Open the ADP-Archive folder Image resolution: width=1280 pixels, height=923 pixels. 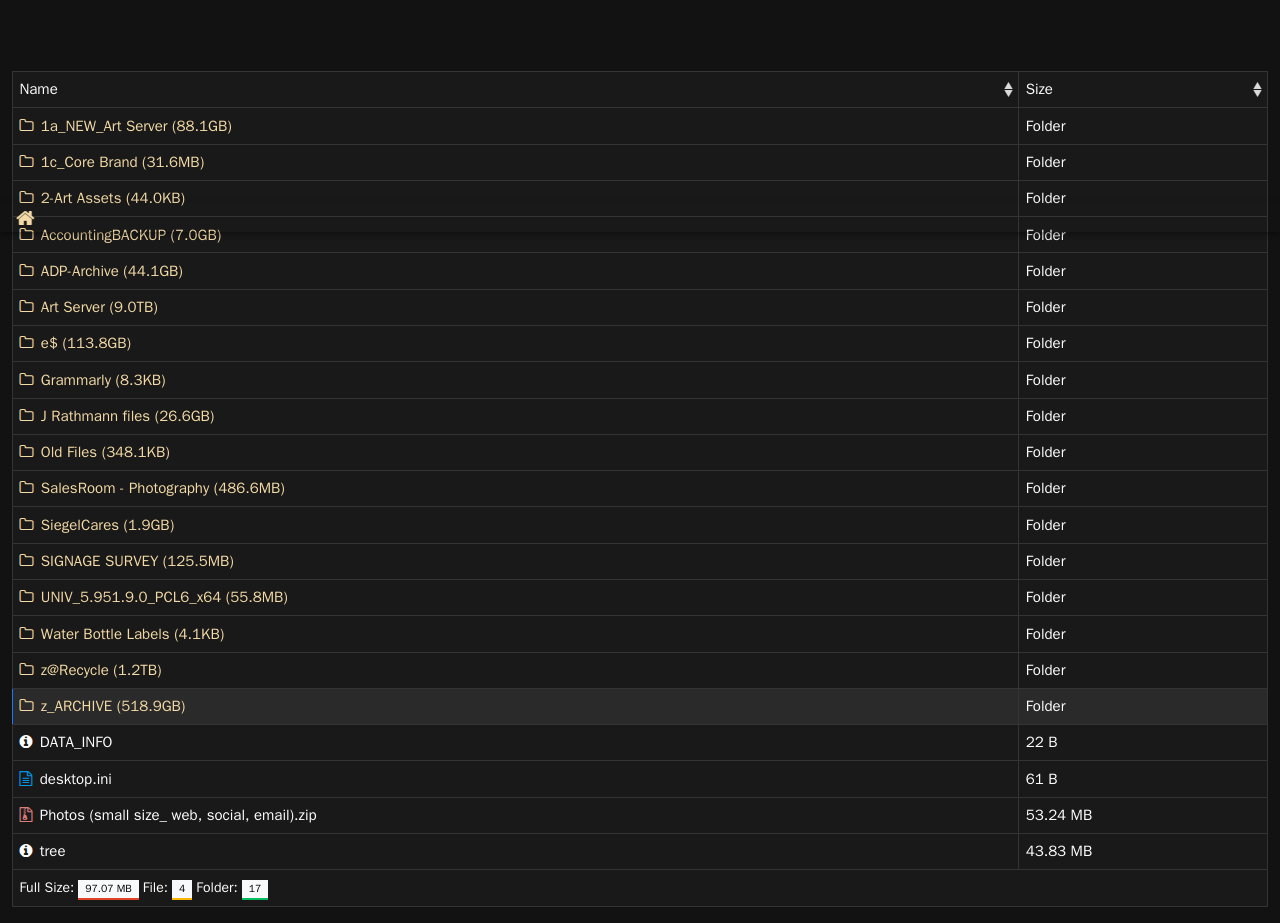[111, 271]
